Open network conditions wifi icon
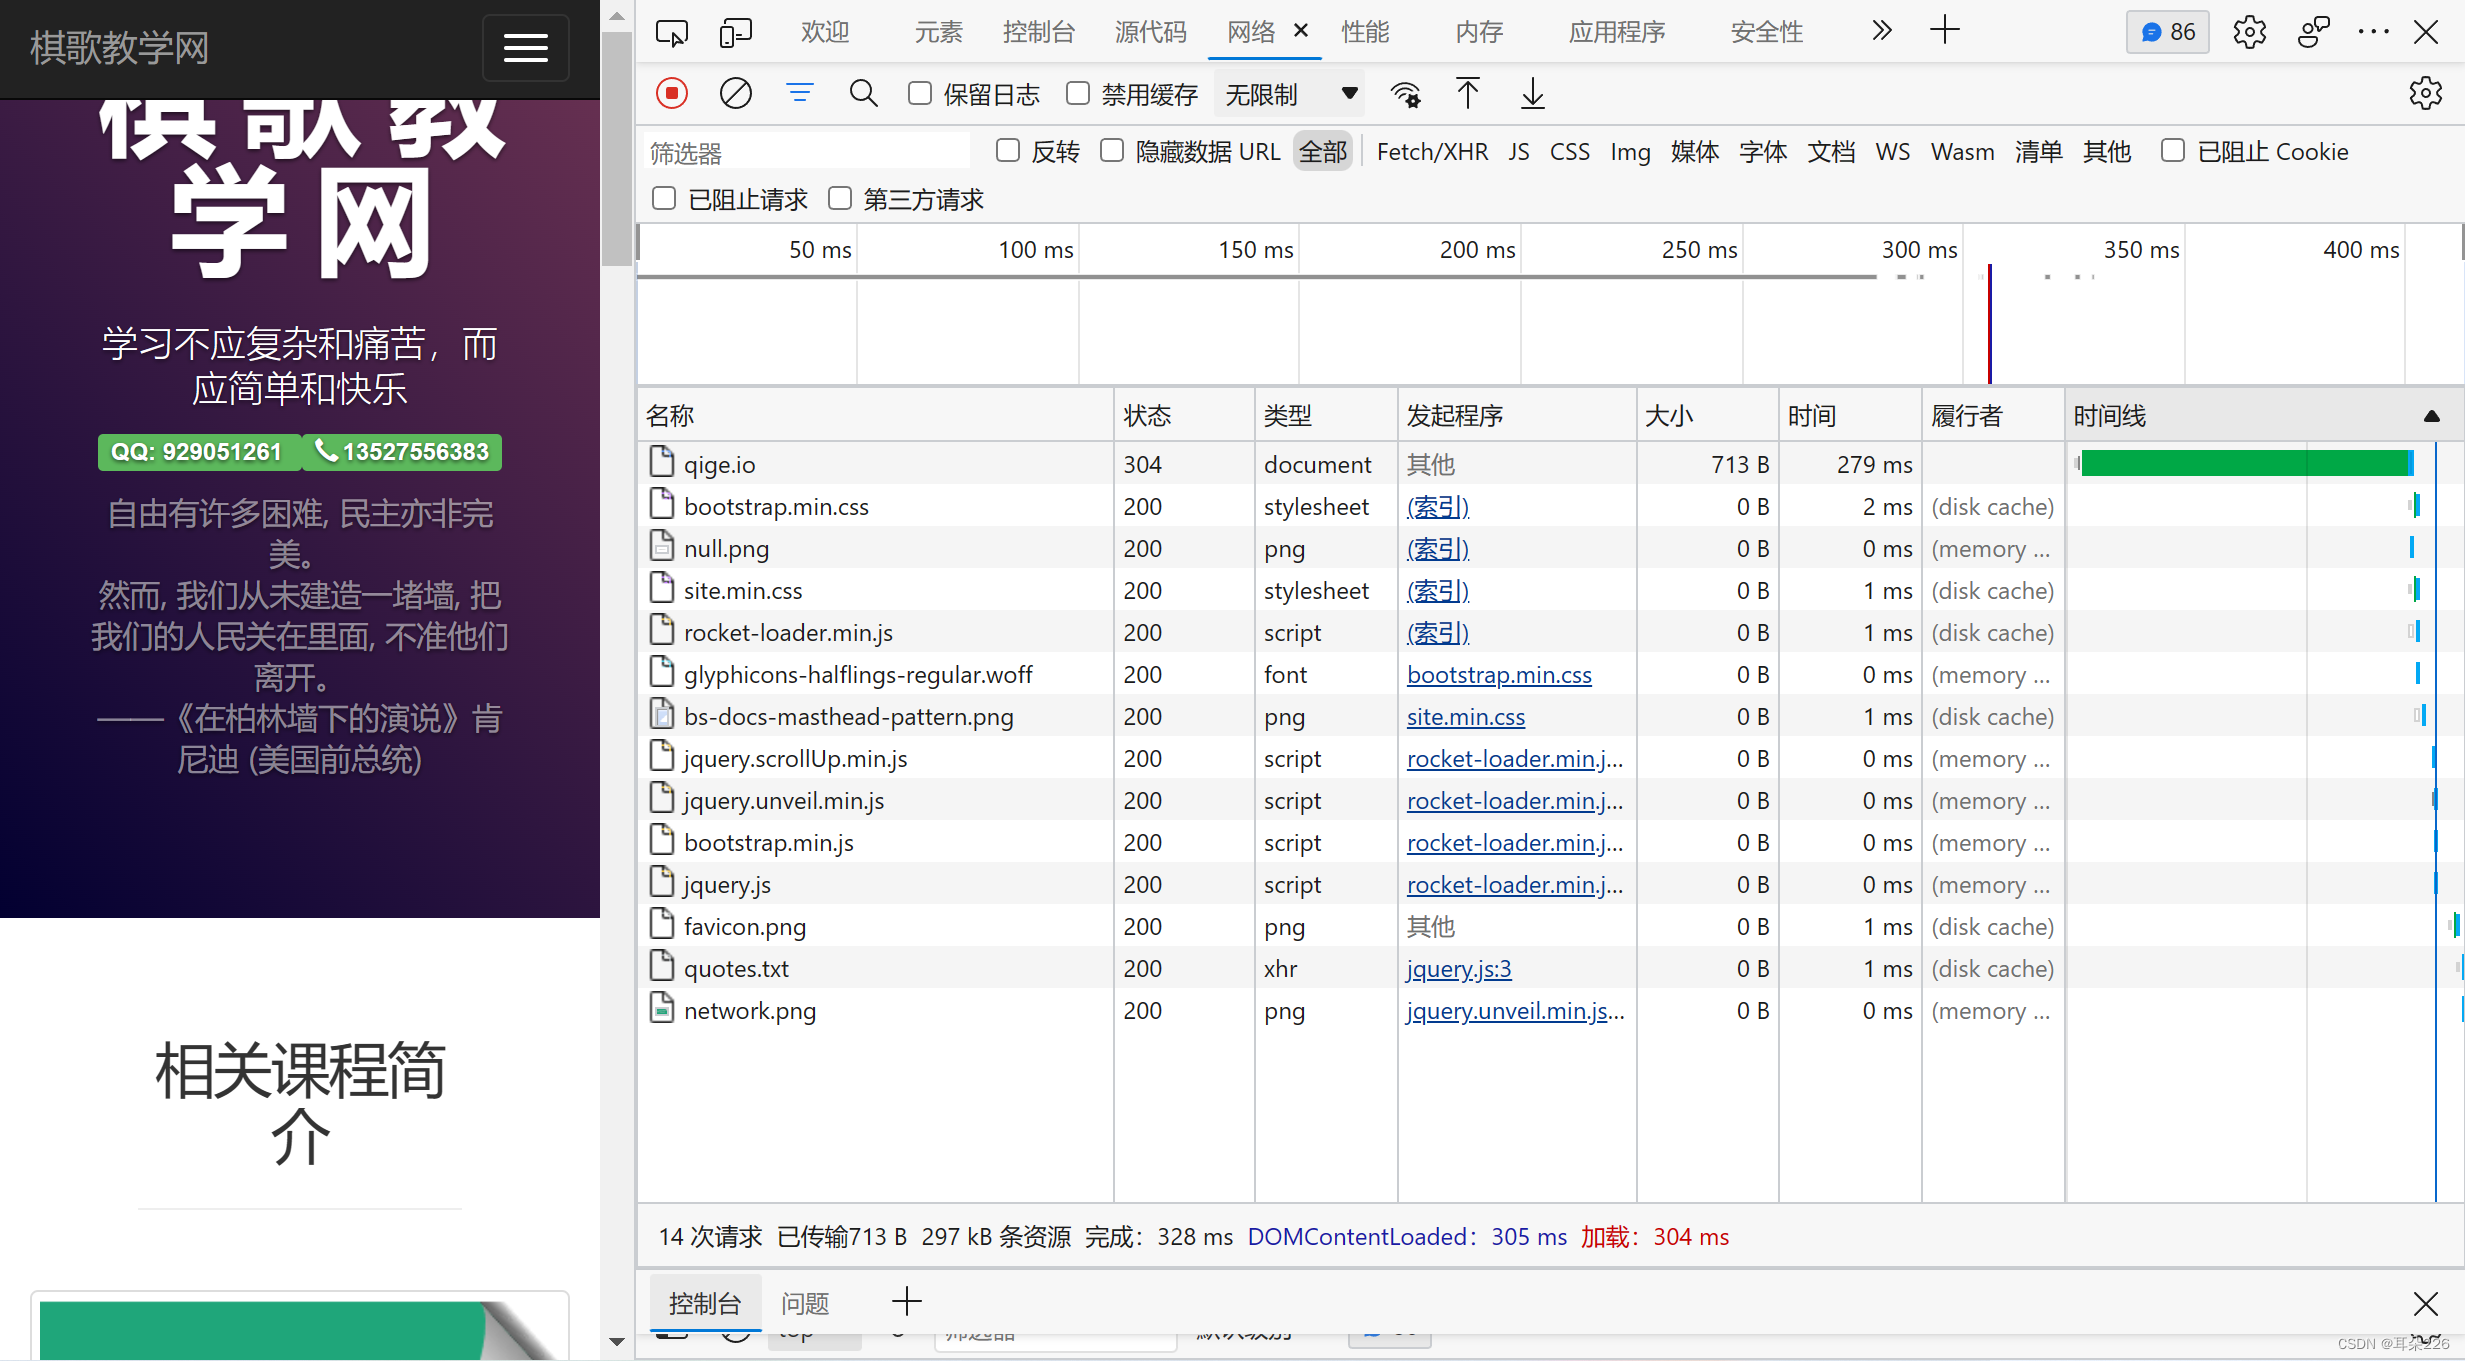2465x1361 pixels. point(1405,94)
